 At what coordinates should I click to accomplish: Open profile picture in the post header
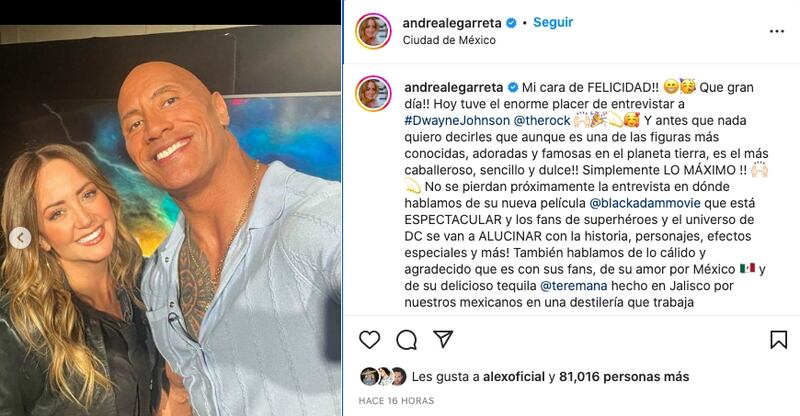click(373, 31)
